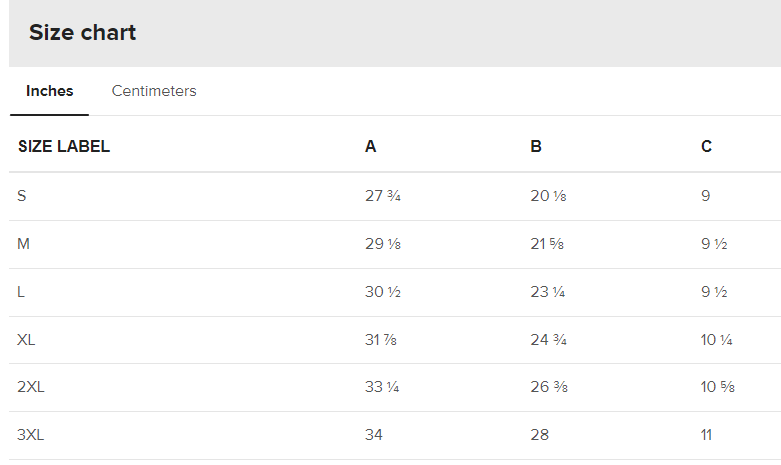Click the 26 ⅜ value for 2XL
This screenshot has height=465, width=781.
click(x=549, y=387)
